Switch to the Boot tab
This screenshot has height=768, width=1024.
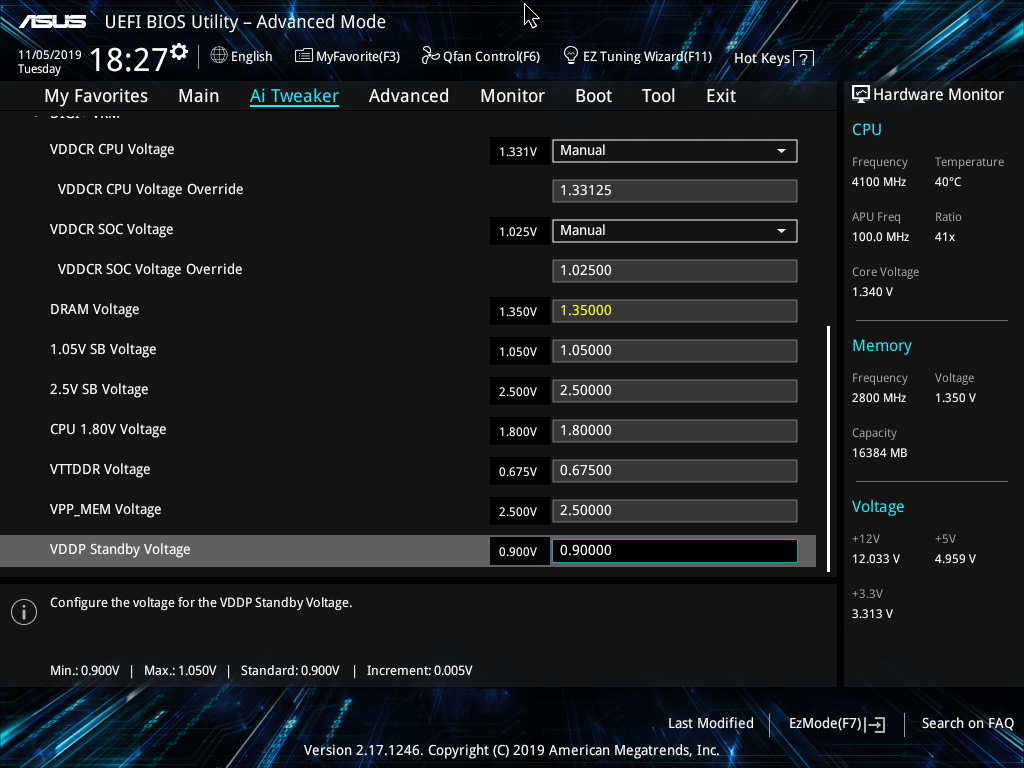point(593,96)
